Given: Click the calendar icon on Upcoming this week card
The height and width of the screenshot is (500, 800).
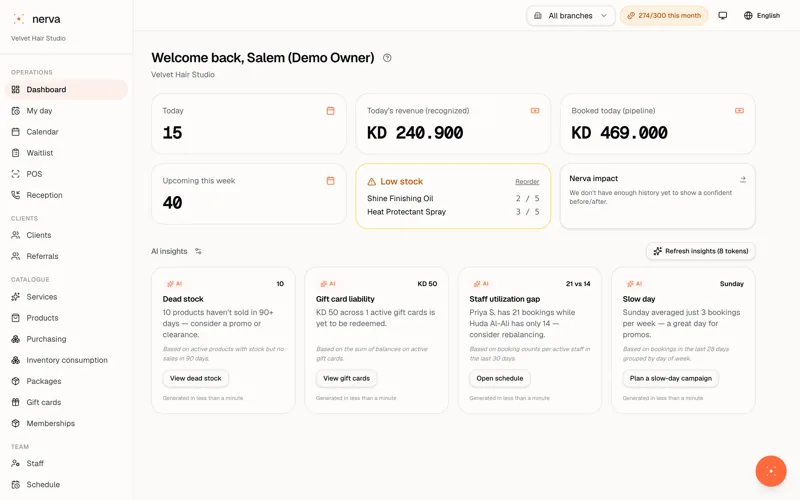Looking at the screenshot, I should (x=331, y=181).
